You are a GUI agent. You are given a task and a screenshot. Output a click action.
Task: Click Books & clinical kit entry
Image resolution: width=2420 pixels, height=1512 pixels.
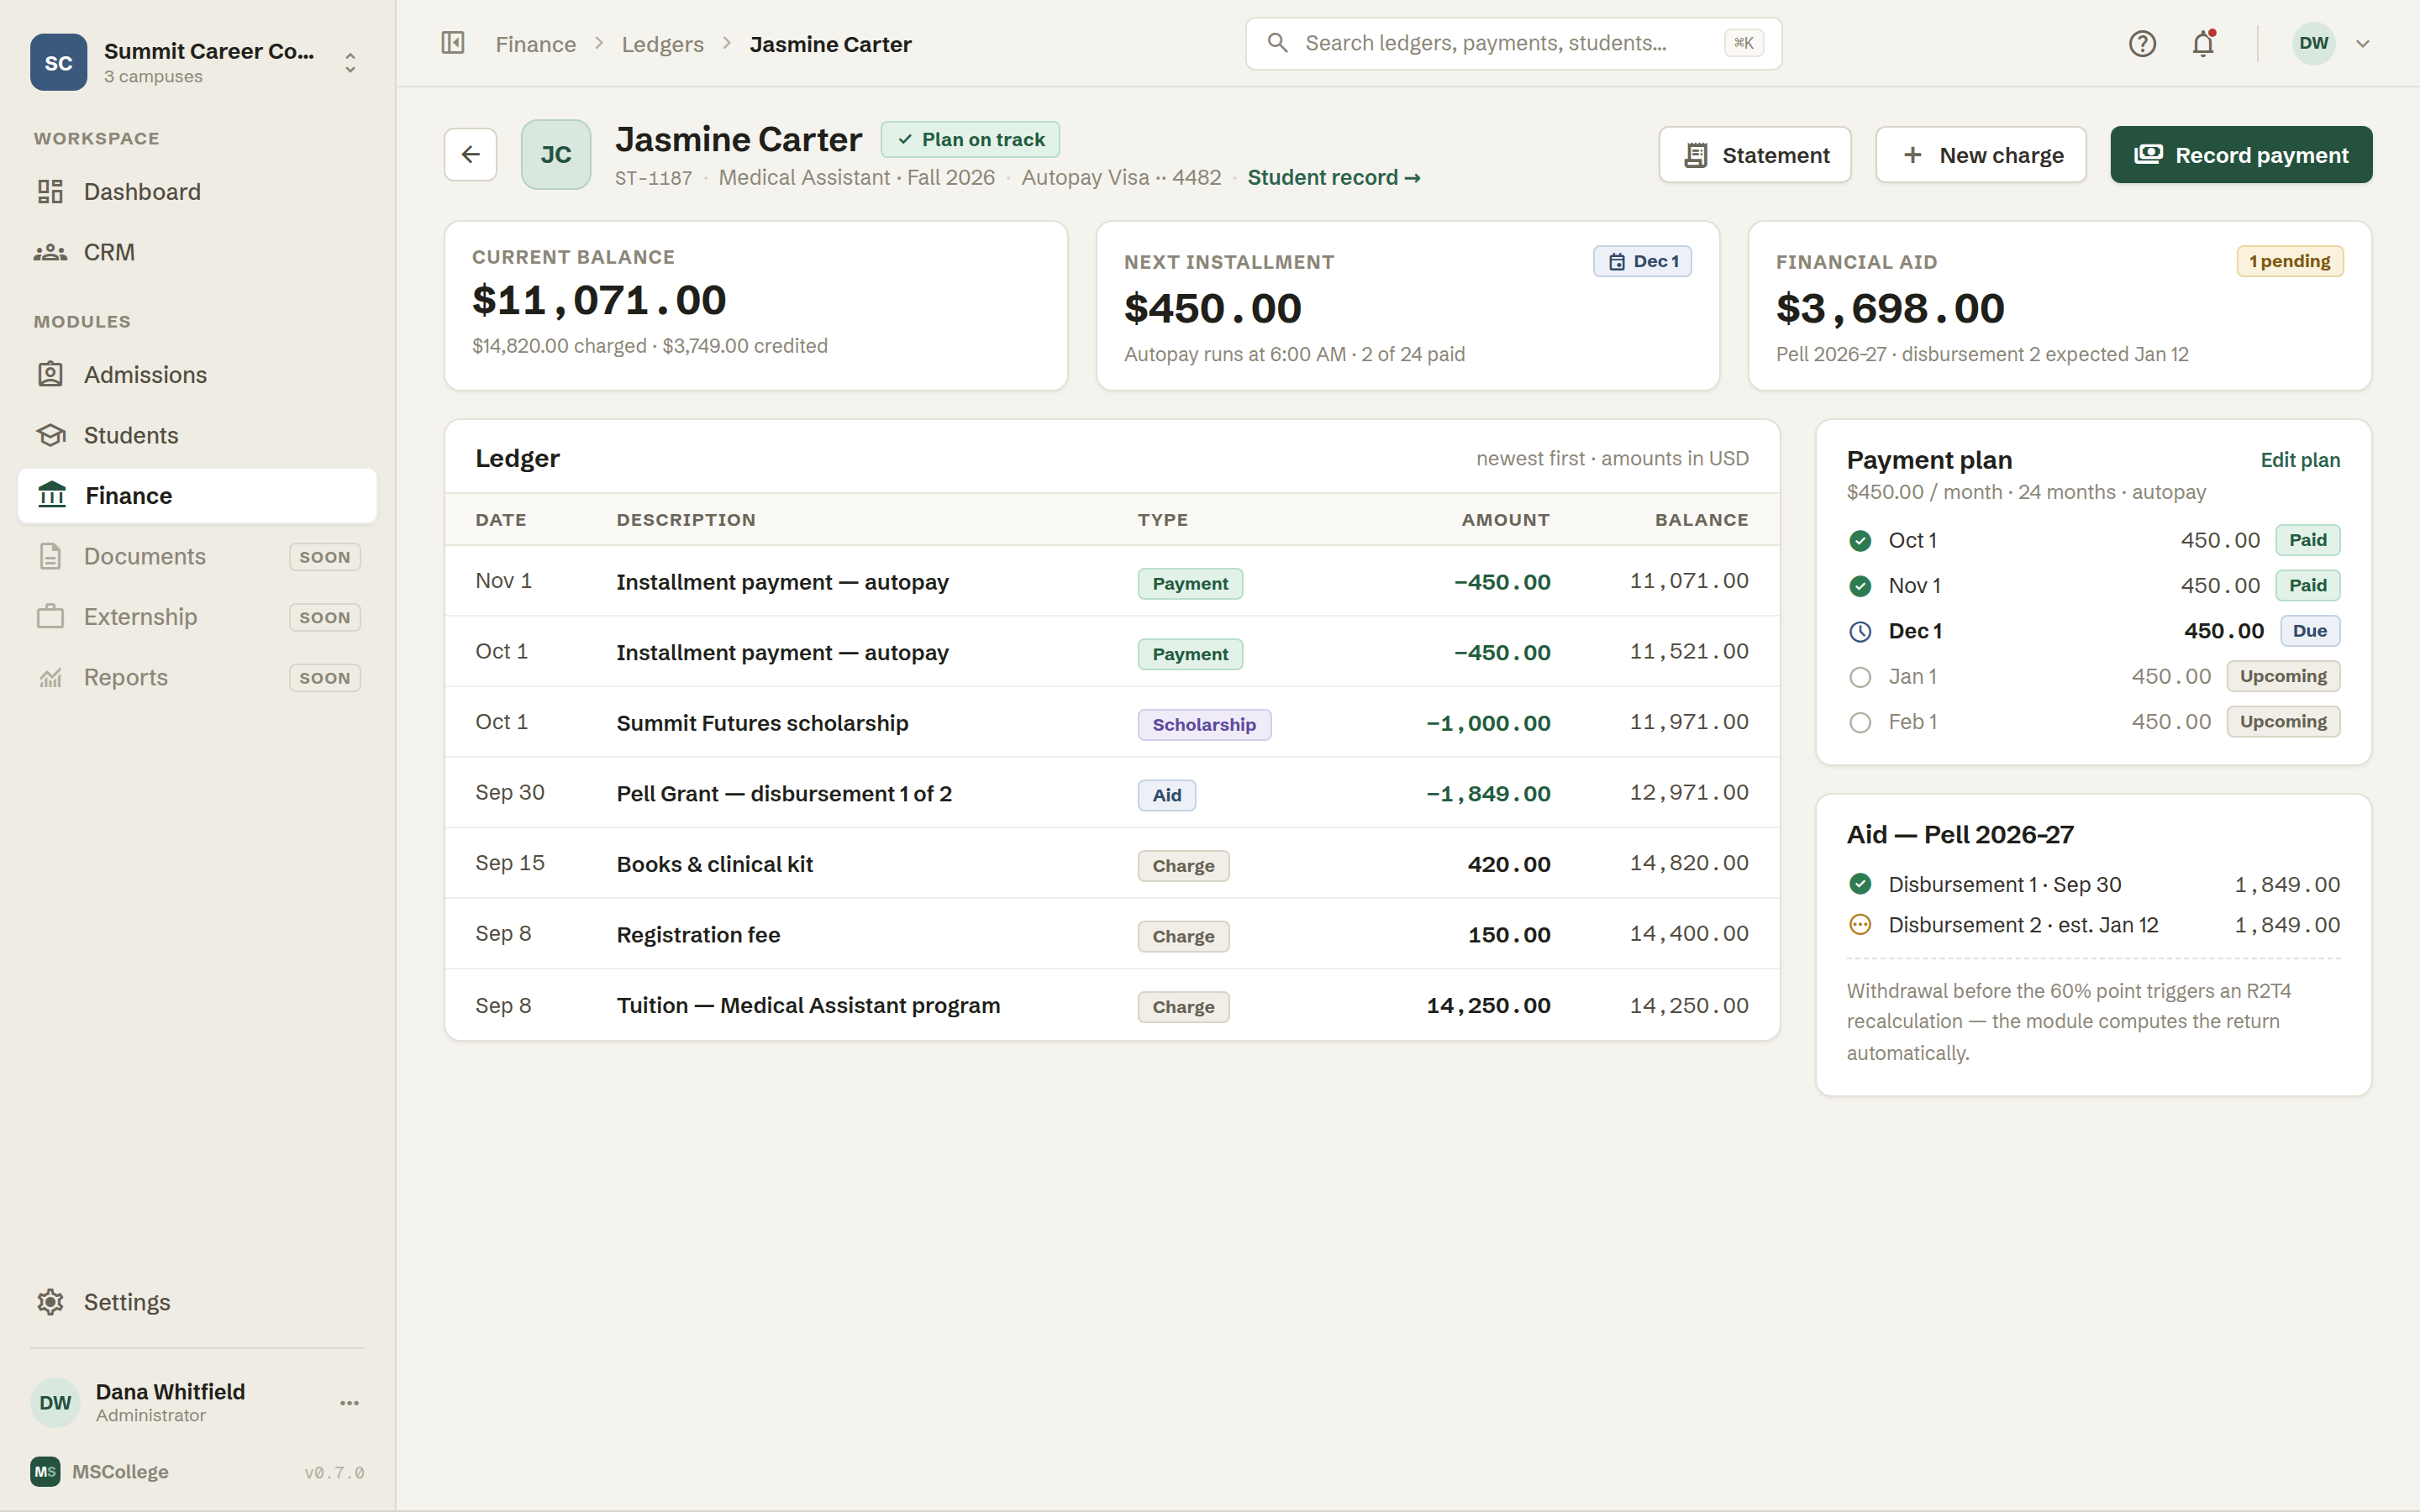pos(714,864)
